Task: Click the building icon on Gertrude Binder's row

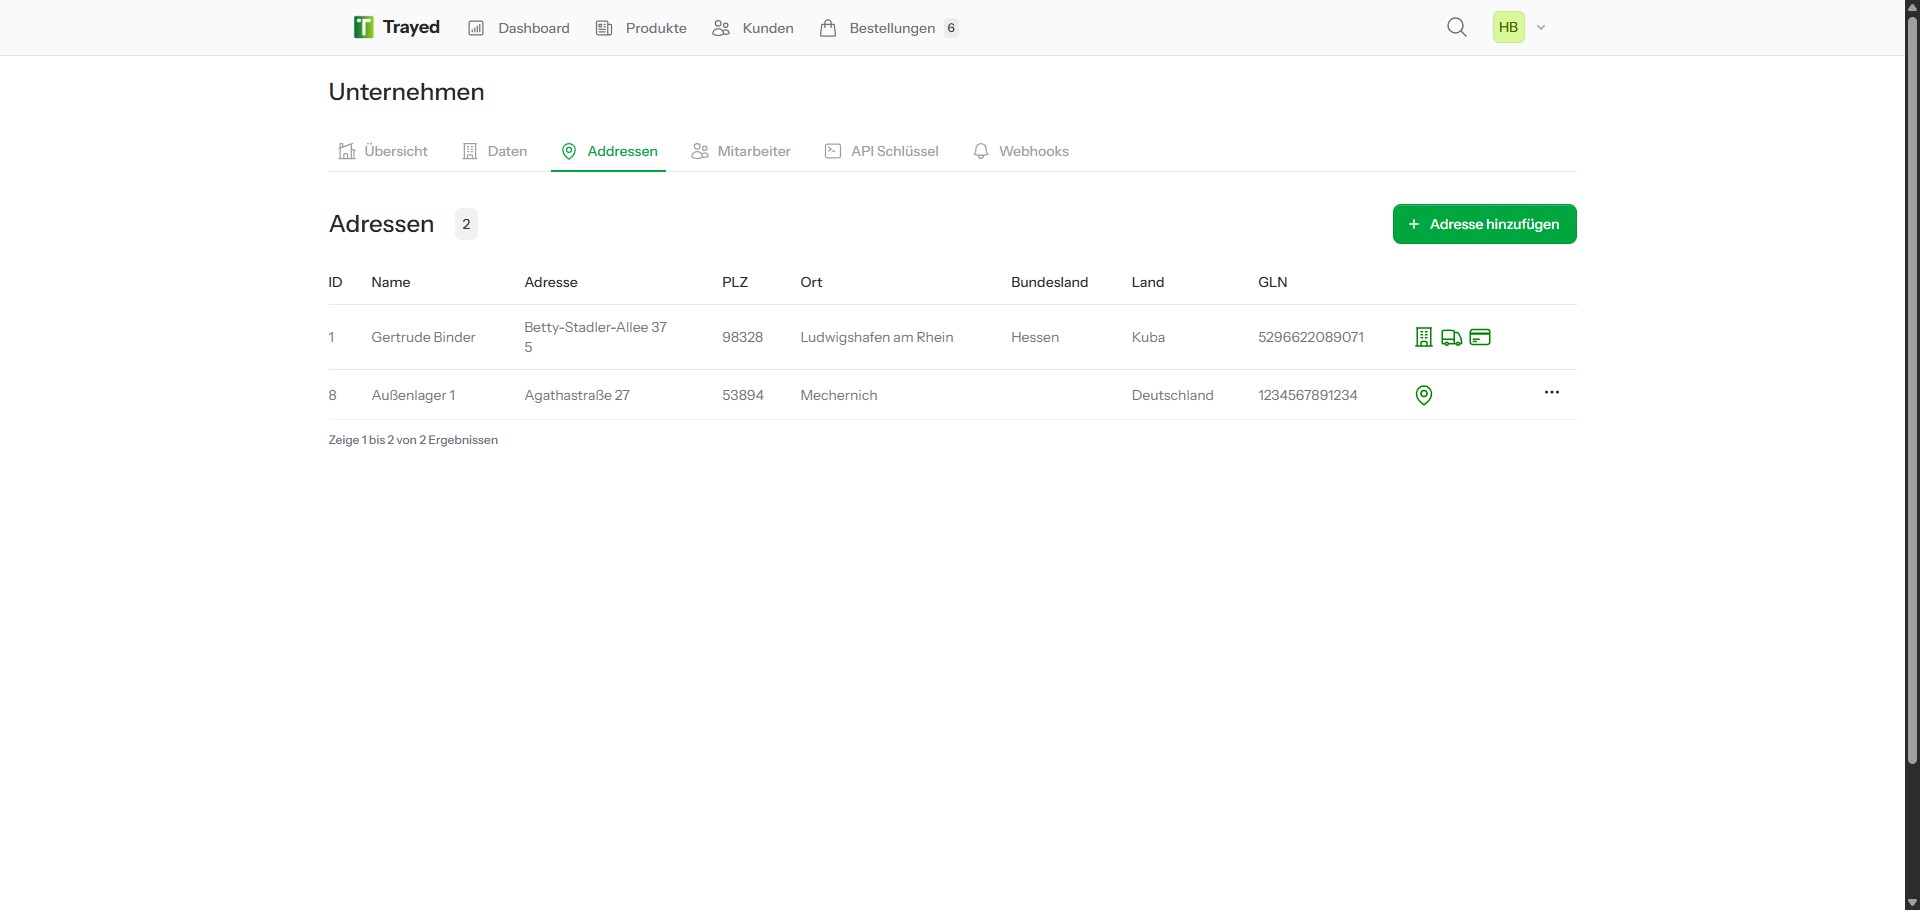Action: (x=1422, y=337)
